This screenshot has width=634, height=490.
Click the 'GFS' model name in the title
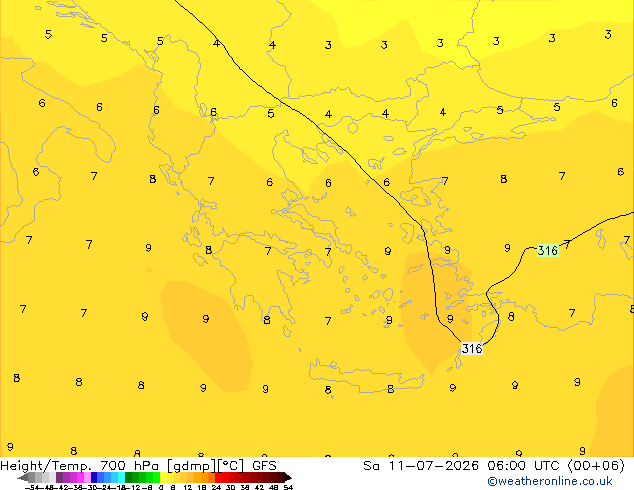(x=264, y=466)
